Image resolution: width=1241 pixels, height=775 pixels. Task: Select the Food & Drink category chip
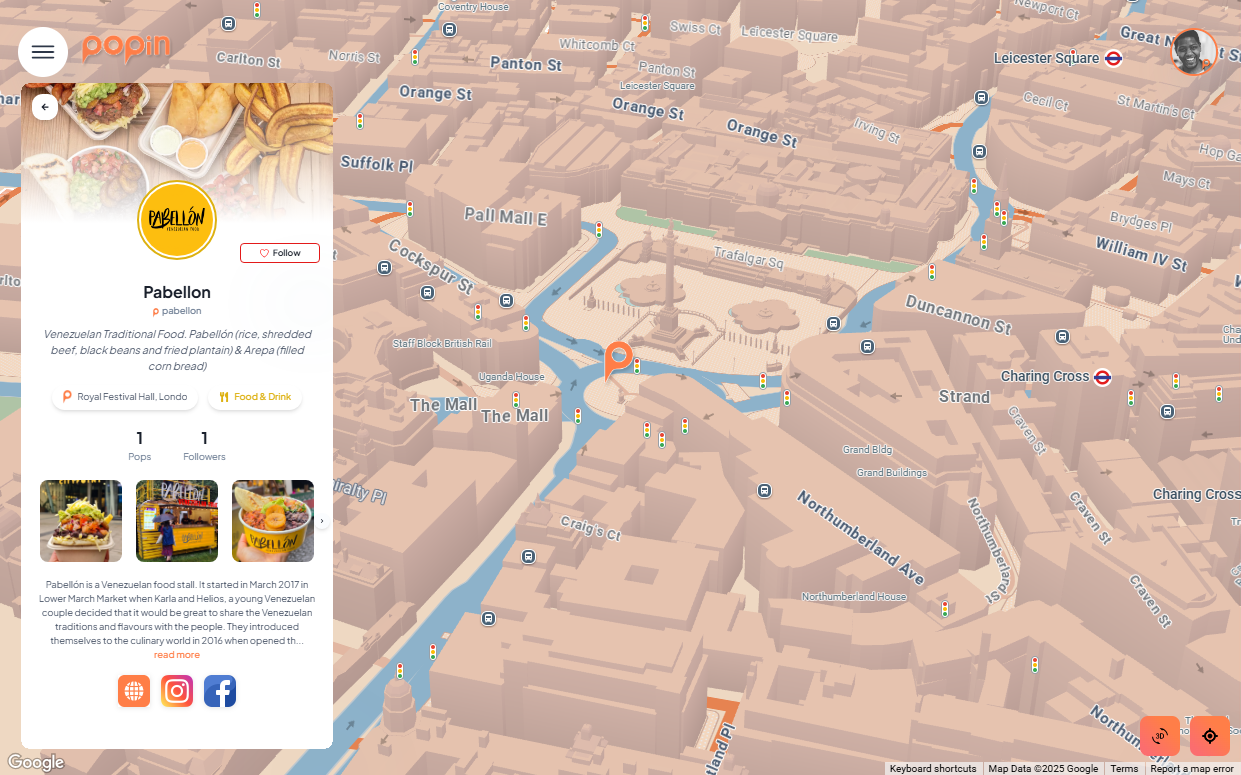(255, 397)
